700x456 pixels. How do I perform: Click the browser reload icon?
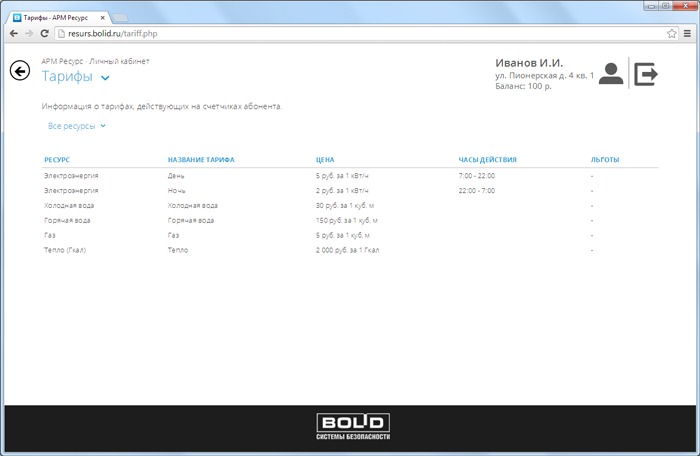point(44,33)
